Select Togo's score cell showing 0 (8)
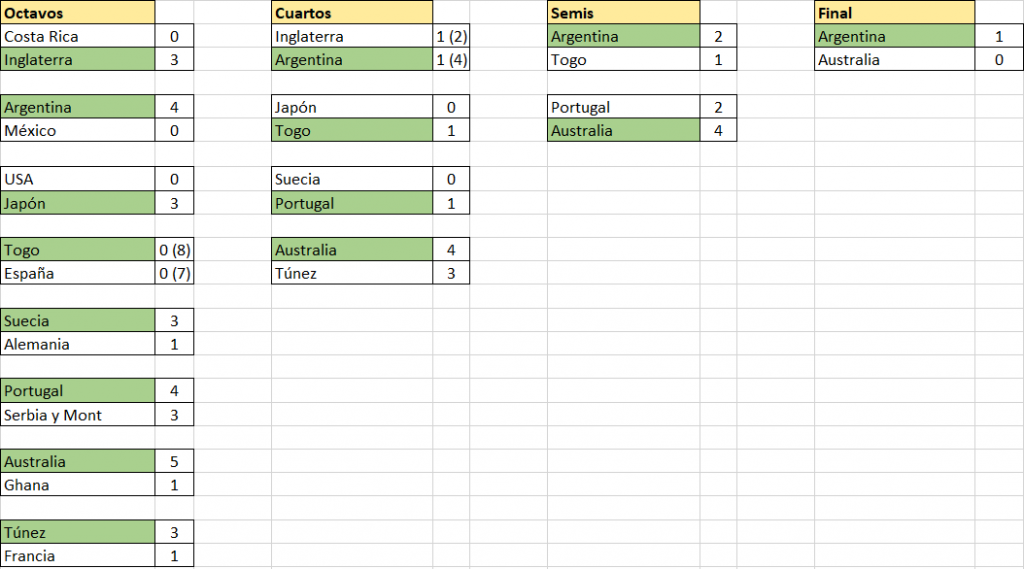1024x569 pixels. click(x=174, y=250)
